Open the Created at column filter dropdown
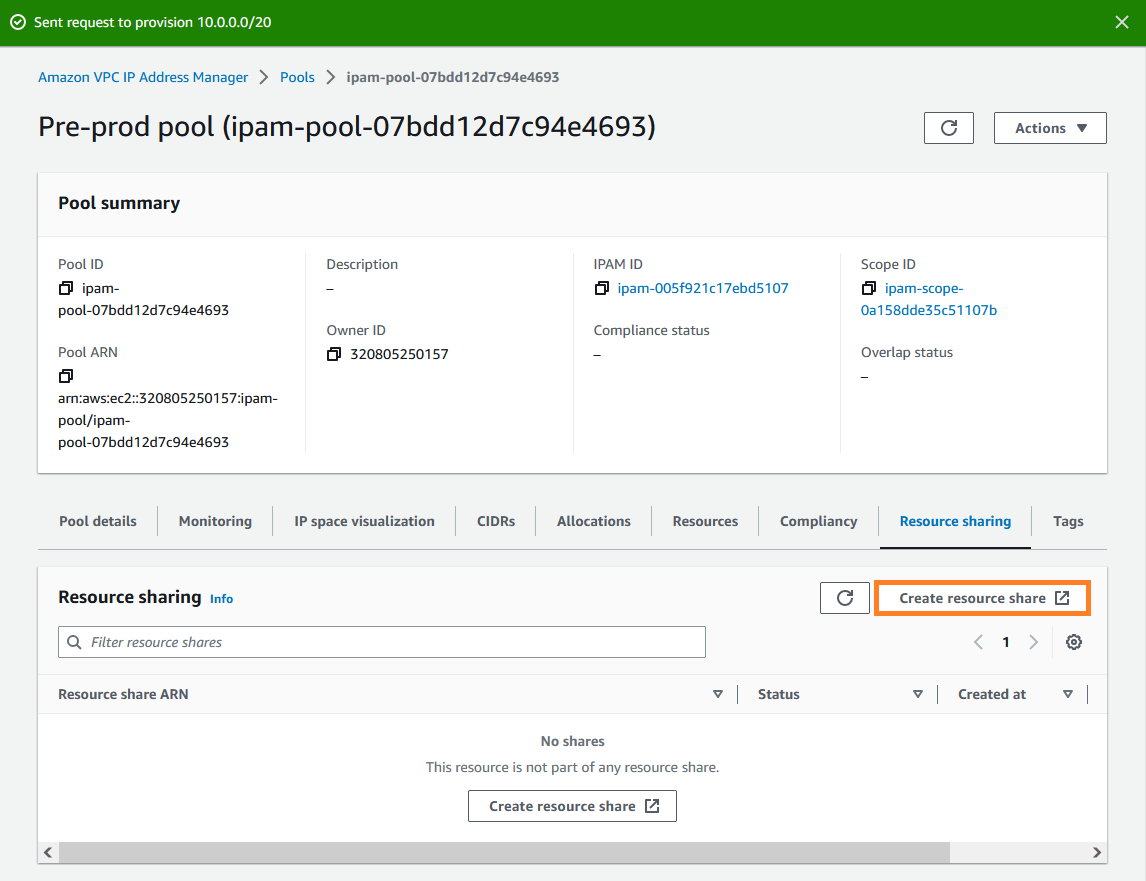Screen dimensions: 1146x881 pyautogui.click(x=1067, y=693)
